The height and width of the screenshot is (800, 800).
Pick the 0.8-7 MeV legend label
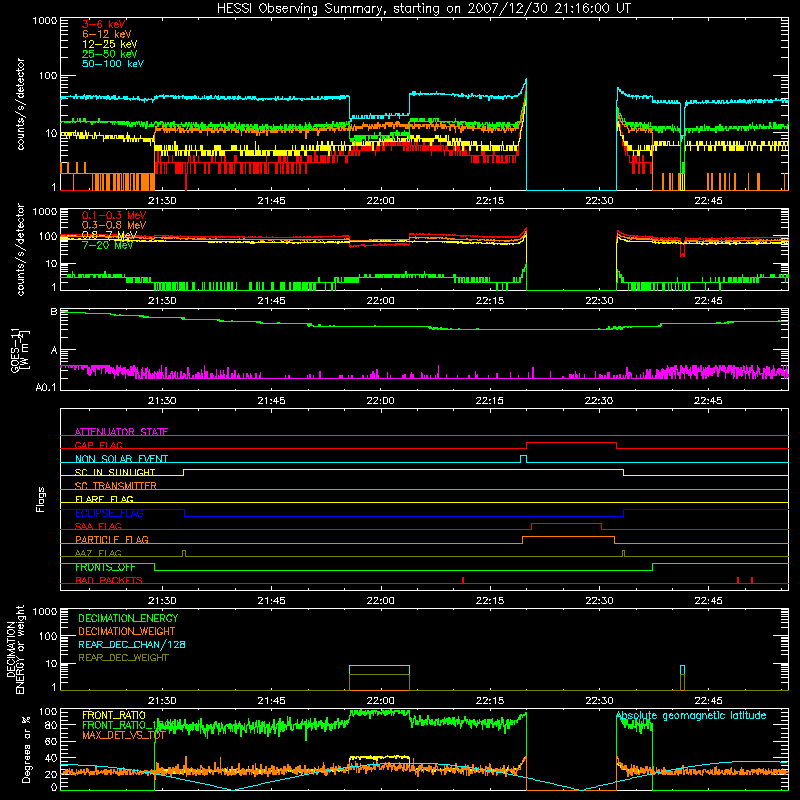[x=110, y=235]
